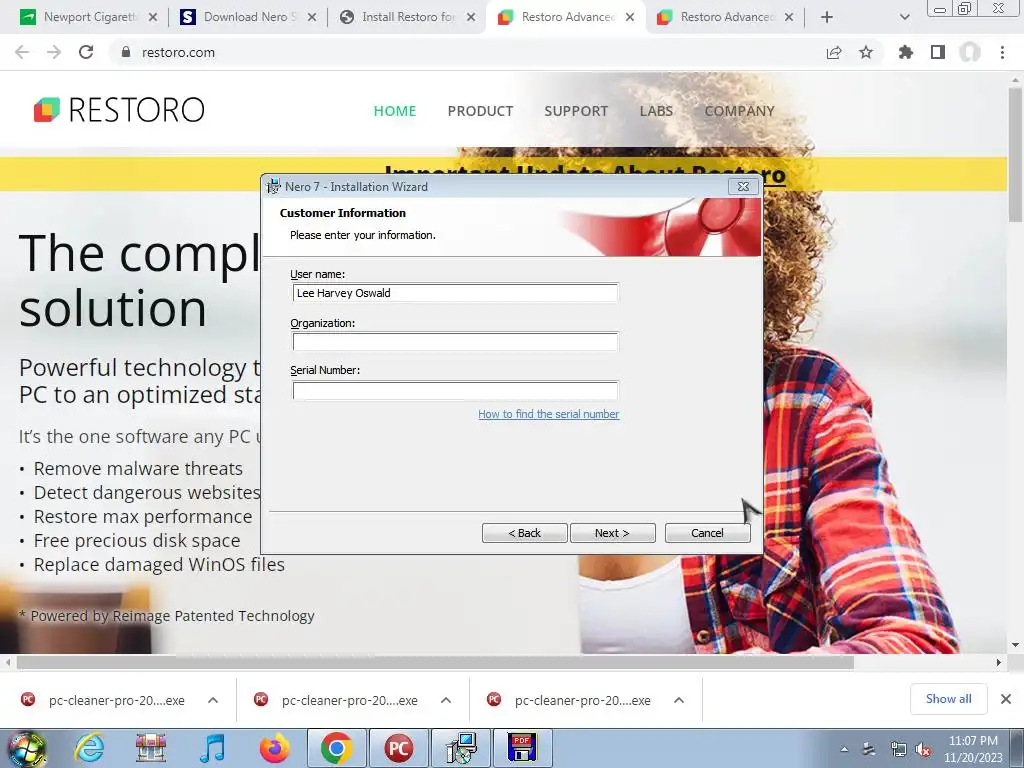Image resolution: width=1024 pixels, height=768 pixels.
Task: Click Show all downloads
Action: tap(948, 699)
